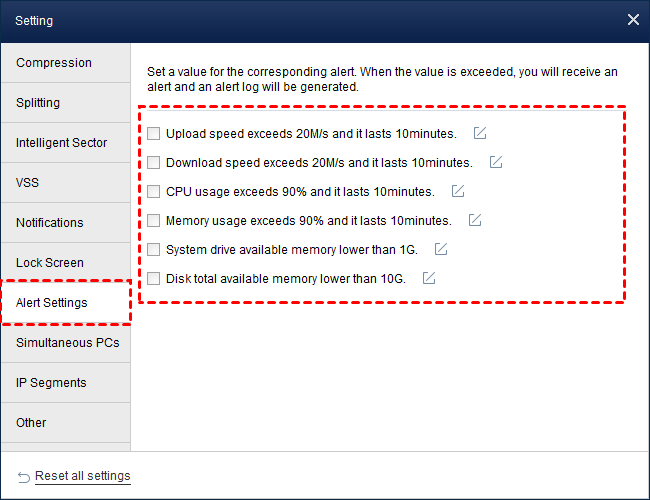
Task: Click edit icon for Upload speed alert
Action: point(481,133)
